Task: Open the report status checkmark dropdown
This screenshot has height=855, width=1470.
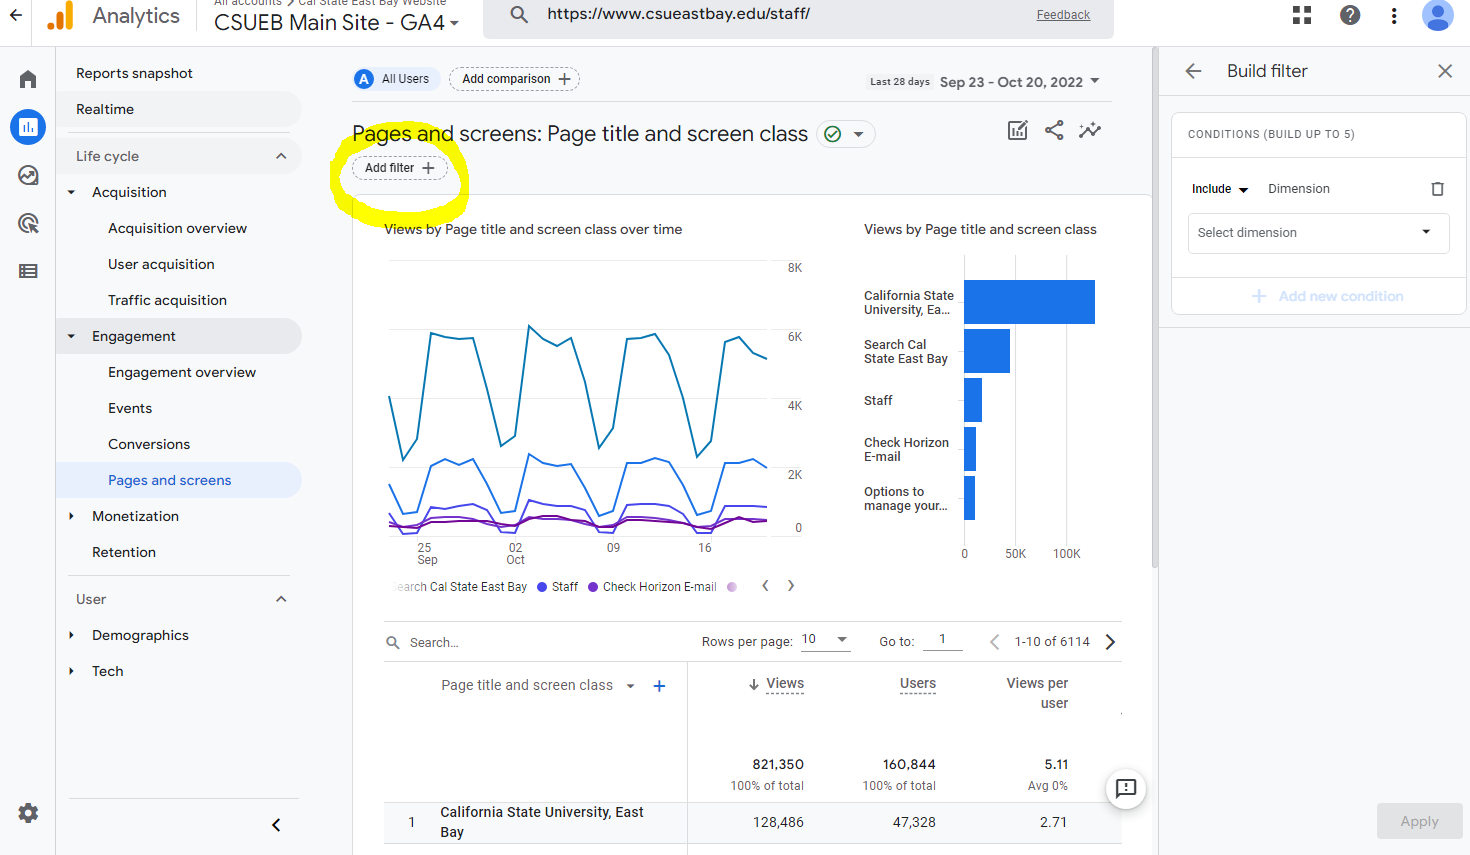Action: click(x=845, y=134)
